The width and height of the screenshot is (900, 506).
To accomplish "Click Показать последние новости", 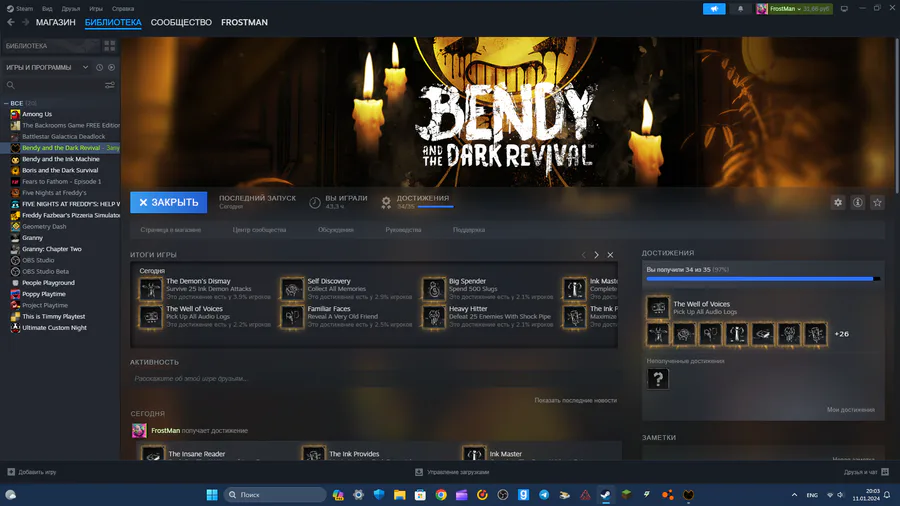I will pyautogui.click(x=575, y=400).
